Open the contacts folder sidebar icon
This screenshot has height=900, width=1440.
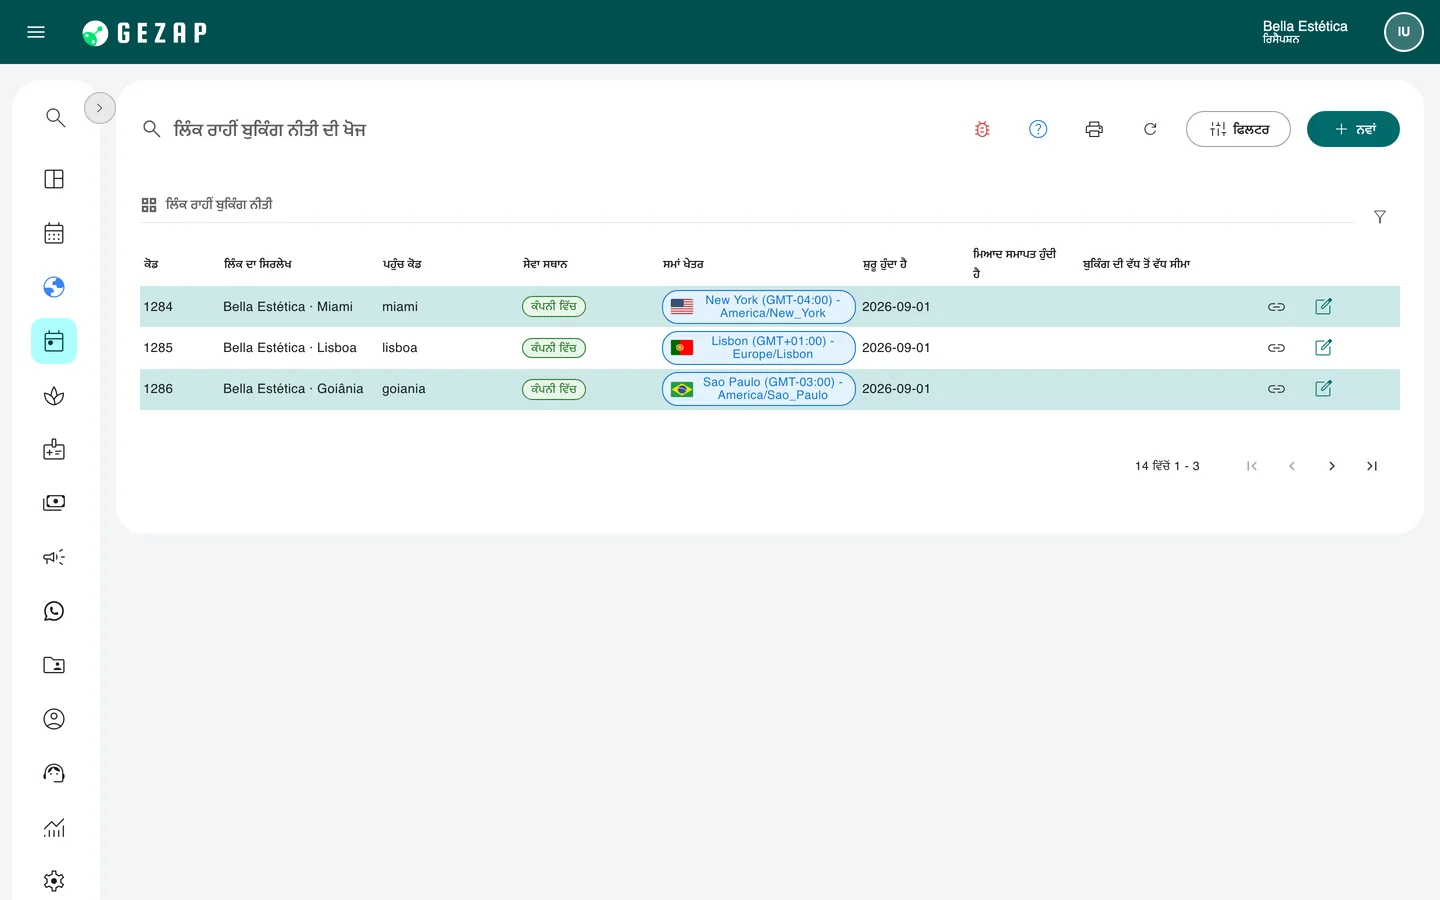click(x=54, y=665)
